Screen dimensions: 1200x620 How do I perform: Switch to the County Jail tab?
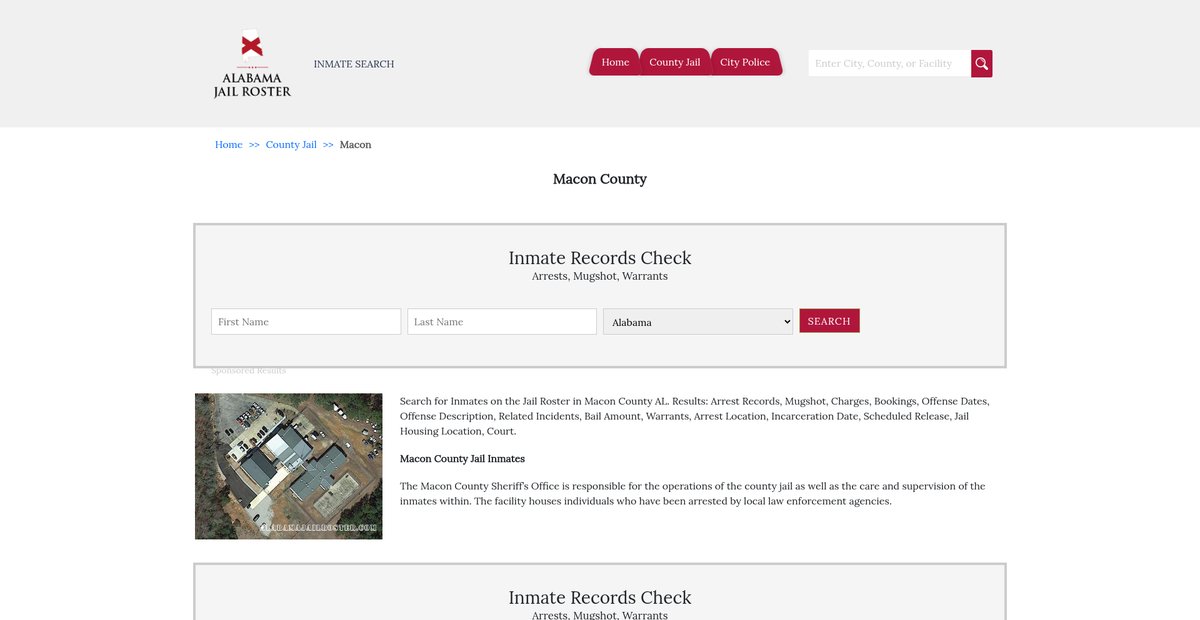click(x=674, y=62)
